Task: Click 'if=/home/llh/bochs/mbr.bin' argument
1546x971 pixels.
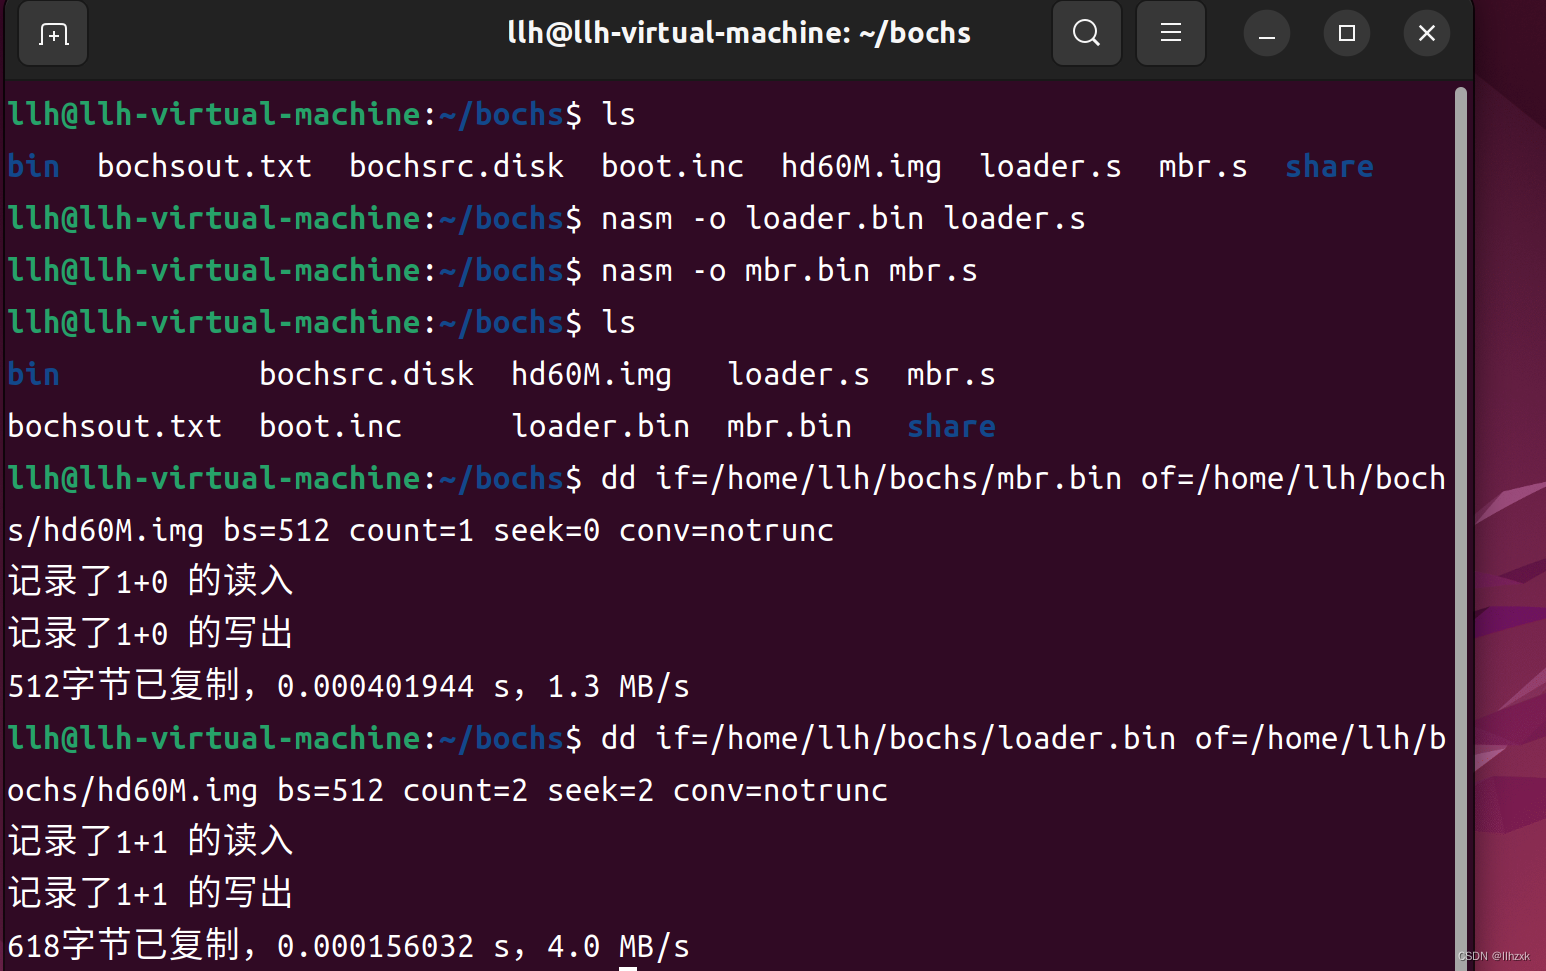Action: click(x=888, y=478)
